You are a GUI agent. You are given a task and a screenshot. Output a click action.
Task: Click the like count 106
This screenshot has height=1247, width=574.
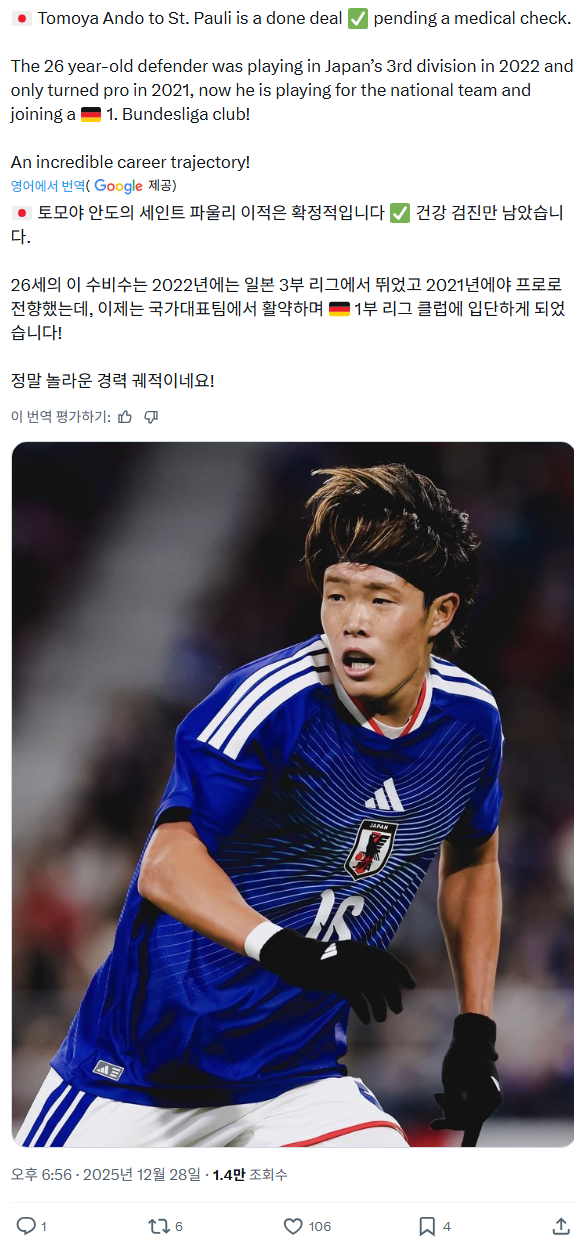tap(320, 1226)
